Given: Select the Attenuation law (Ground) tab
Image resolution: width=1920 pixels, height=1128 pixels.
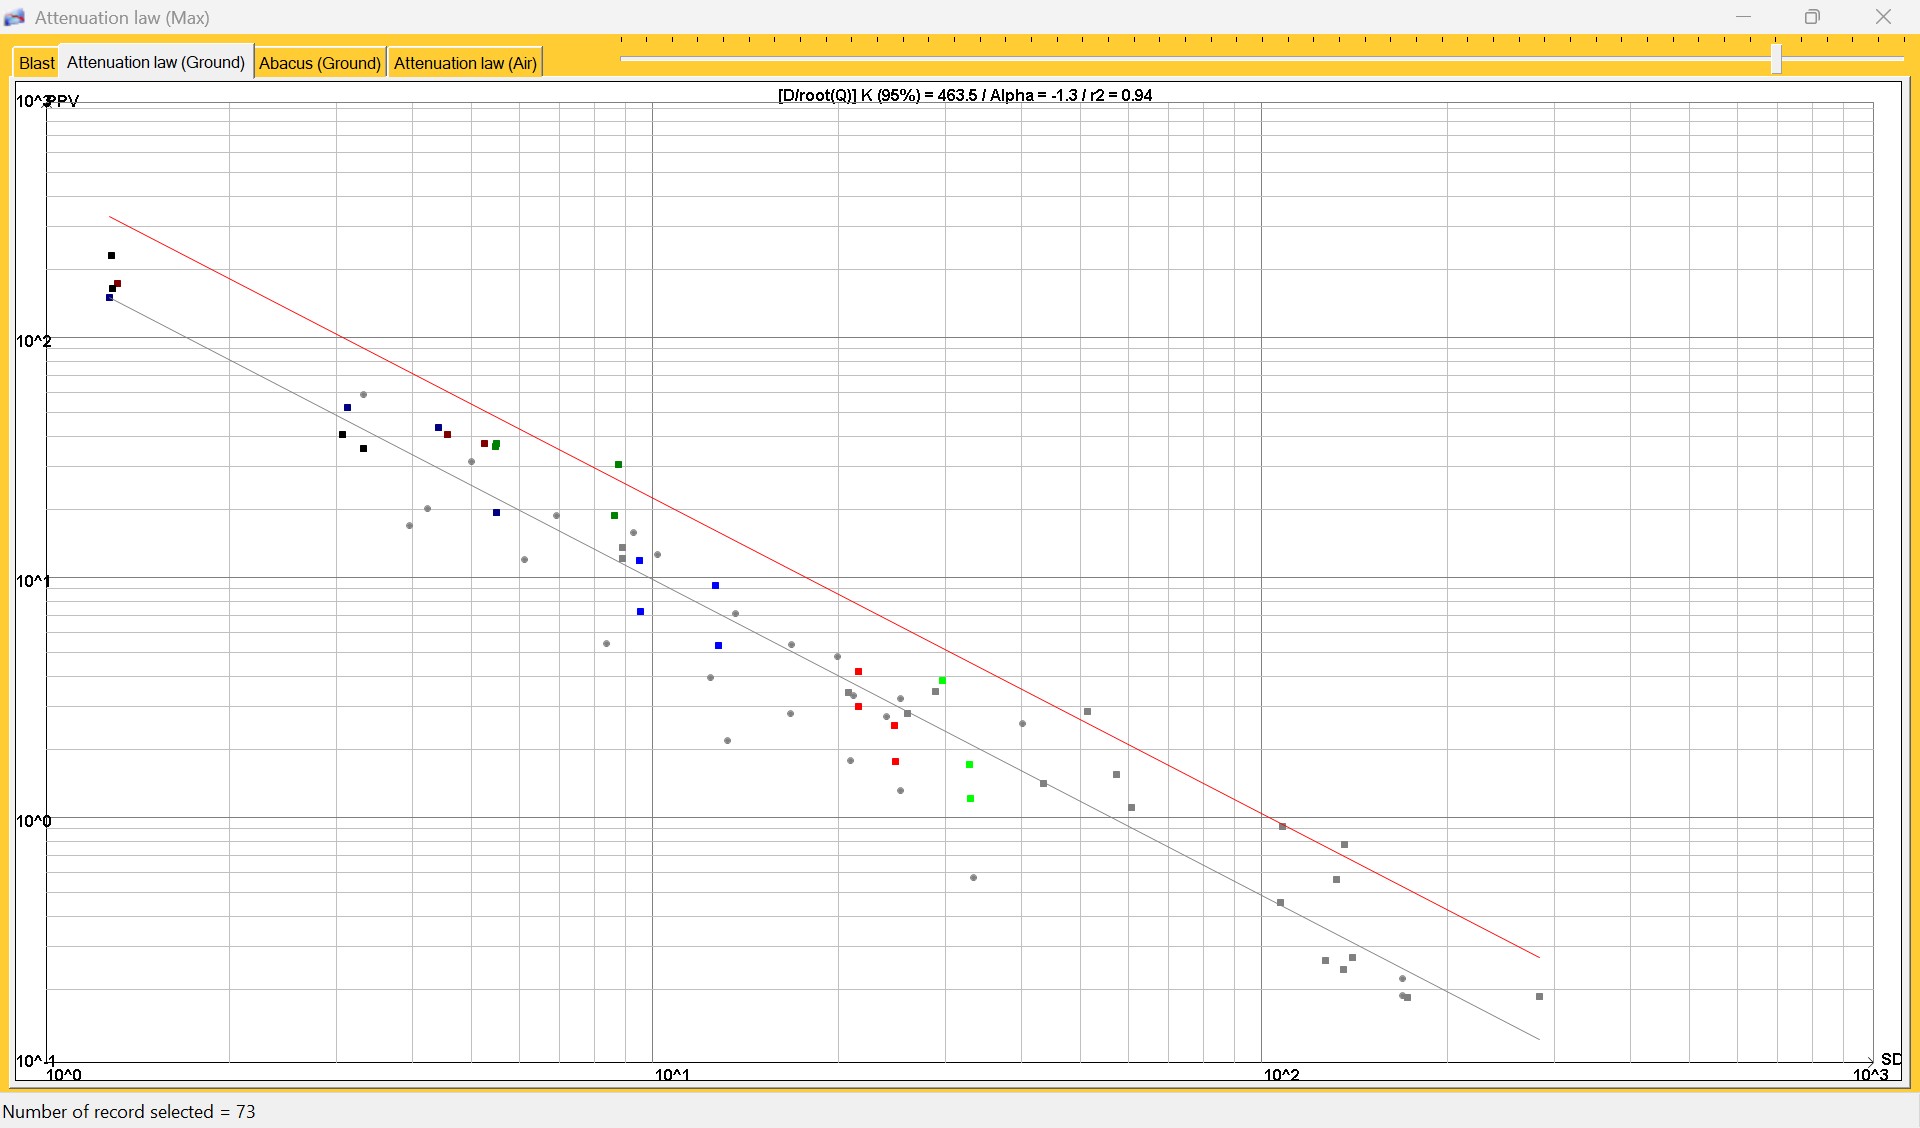Looking at the screenshot, I should pos(155,61).
